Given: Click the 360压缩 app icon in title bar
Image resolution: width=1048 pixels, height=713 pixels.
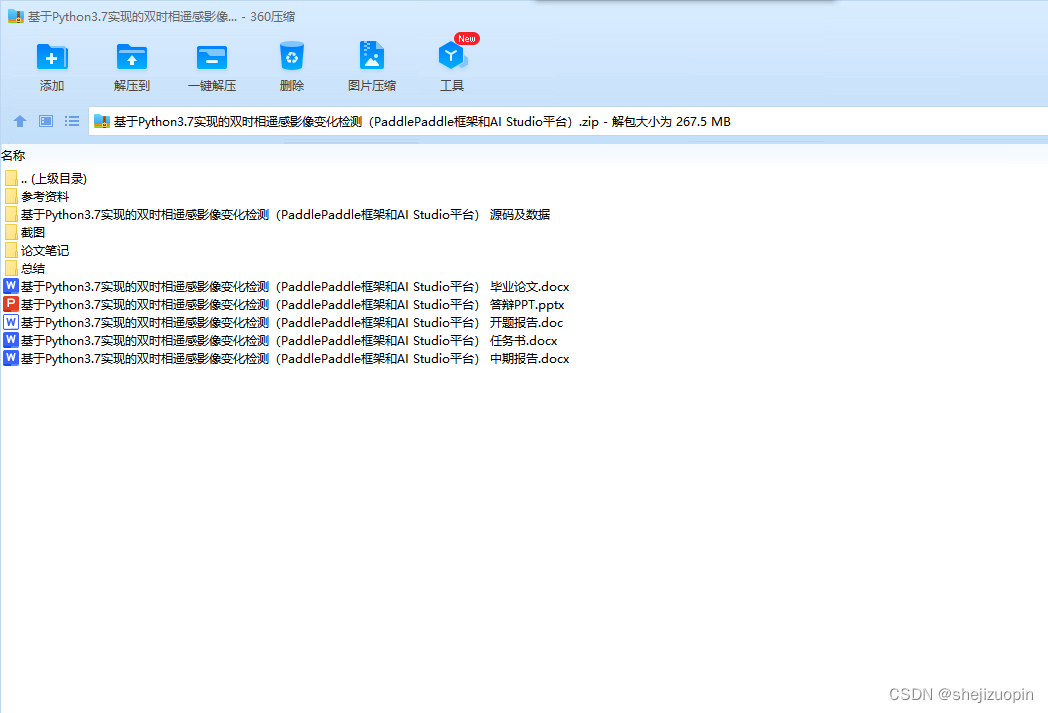Looking at the screenshot, I should click(15, 16).
